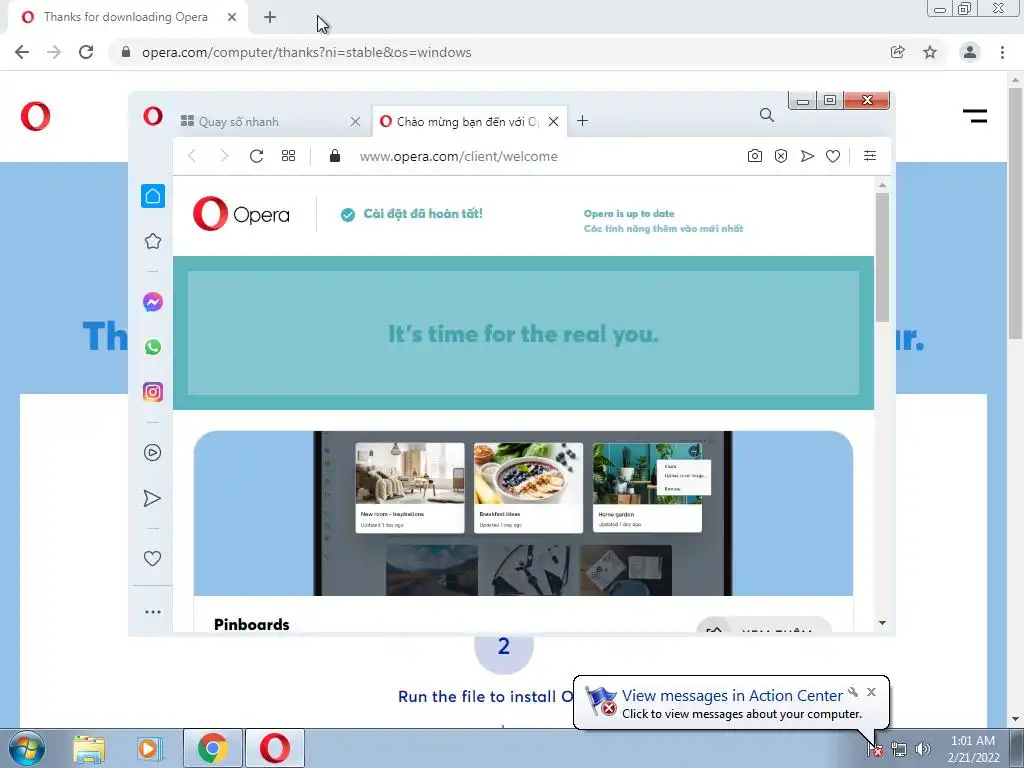Open Opera Easy Setup sliders icon
The height and width of the screenshot is (768, 1024).
[870, 155]
